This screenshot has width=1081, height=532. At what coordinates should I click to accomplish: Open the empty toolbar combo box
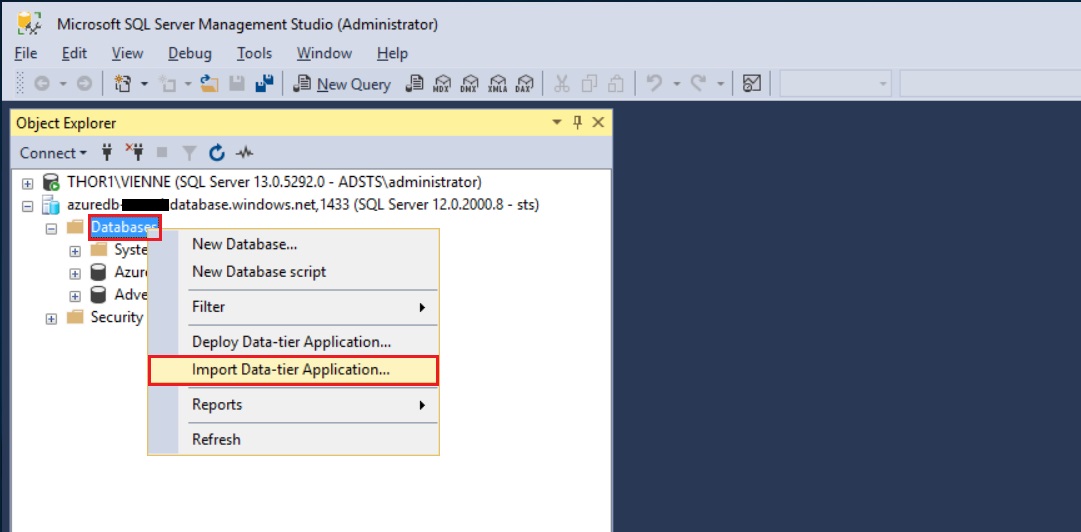pyautogui.click(x=836, y=84)
